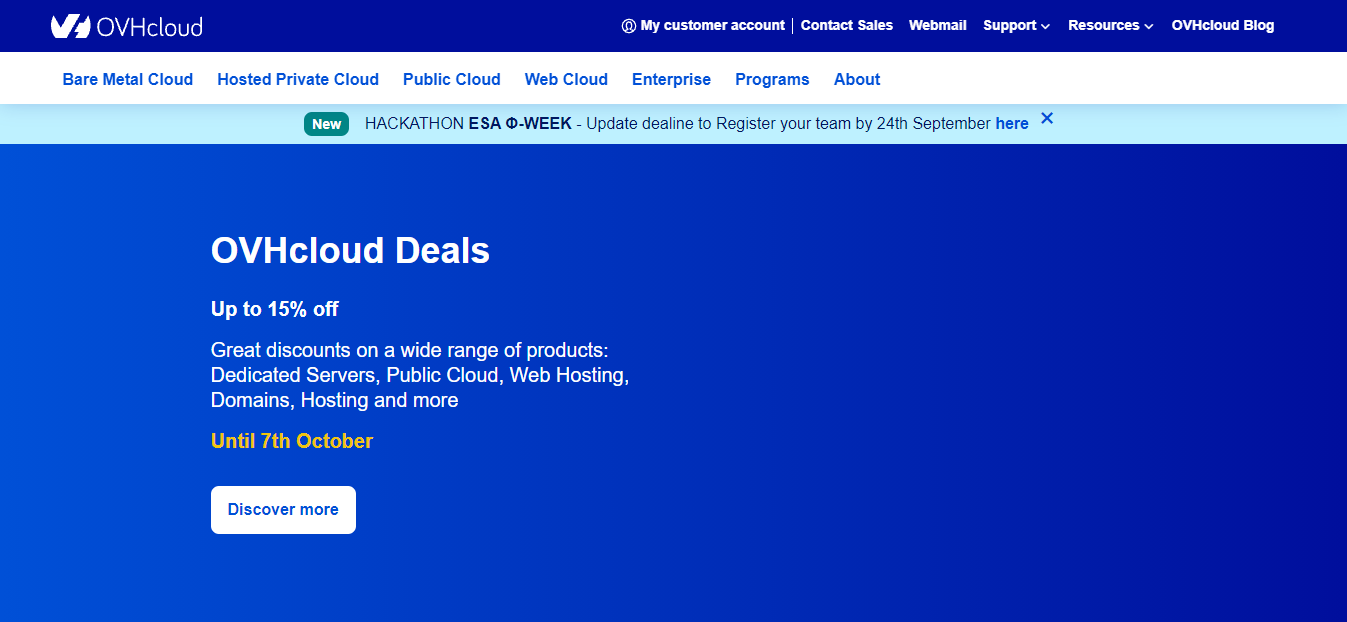Click the ESA Φ-WEEK banner text
Image resolution: width=1347 pixels, height=622 pixels.
click(520, 124)
